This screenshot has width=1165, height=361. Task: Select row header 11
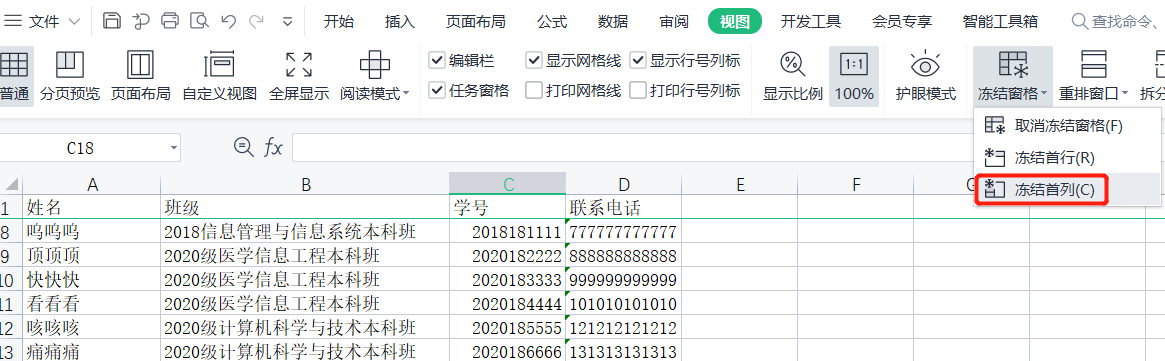point(10,304)
